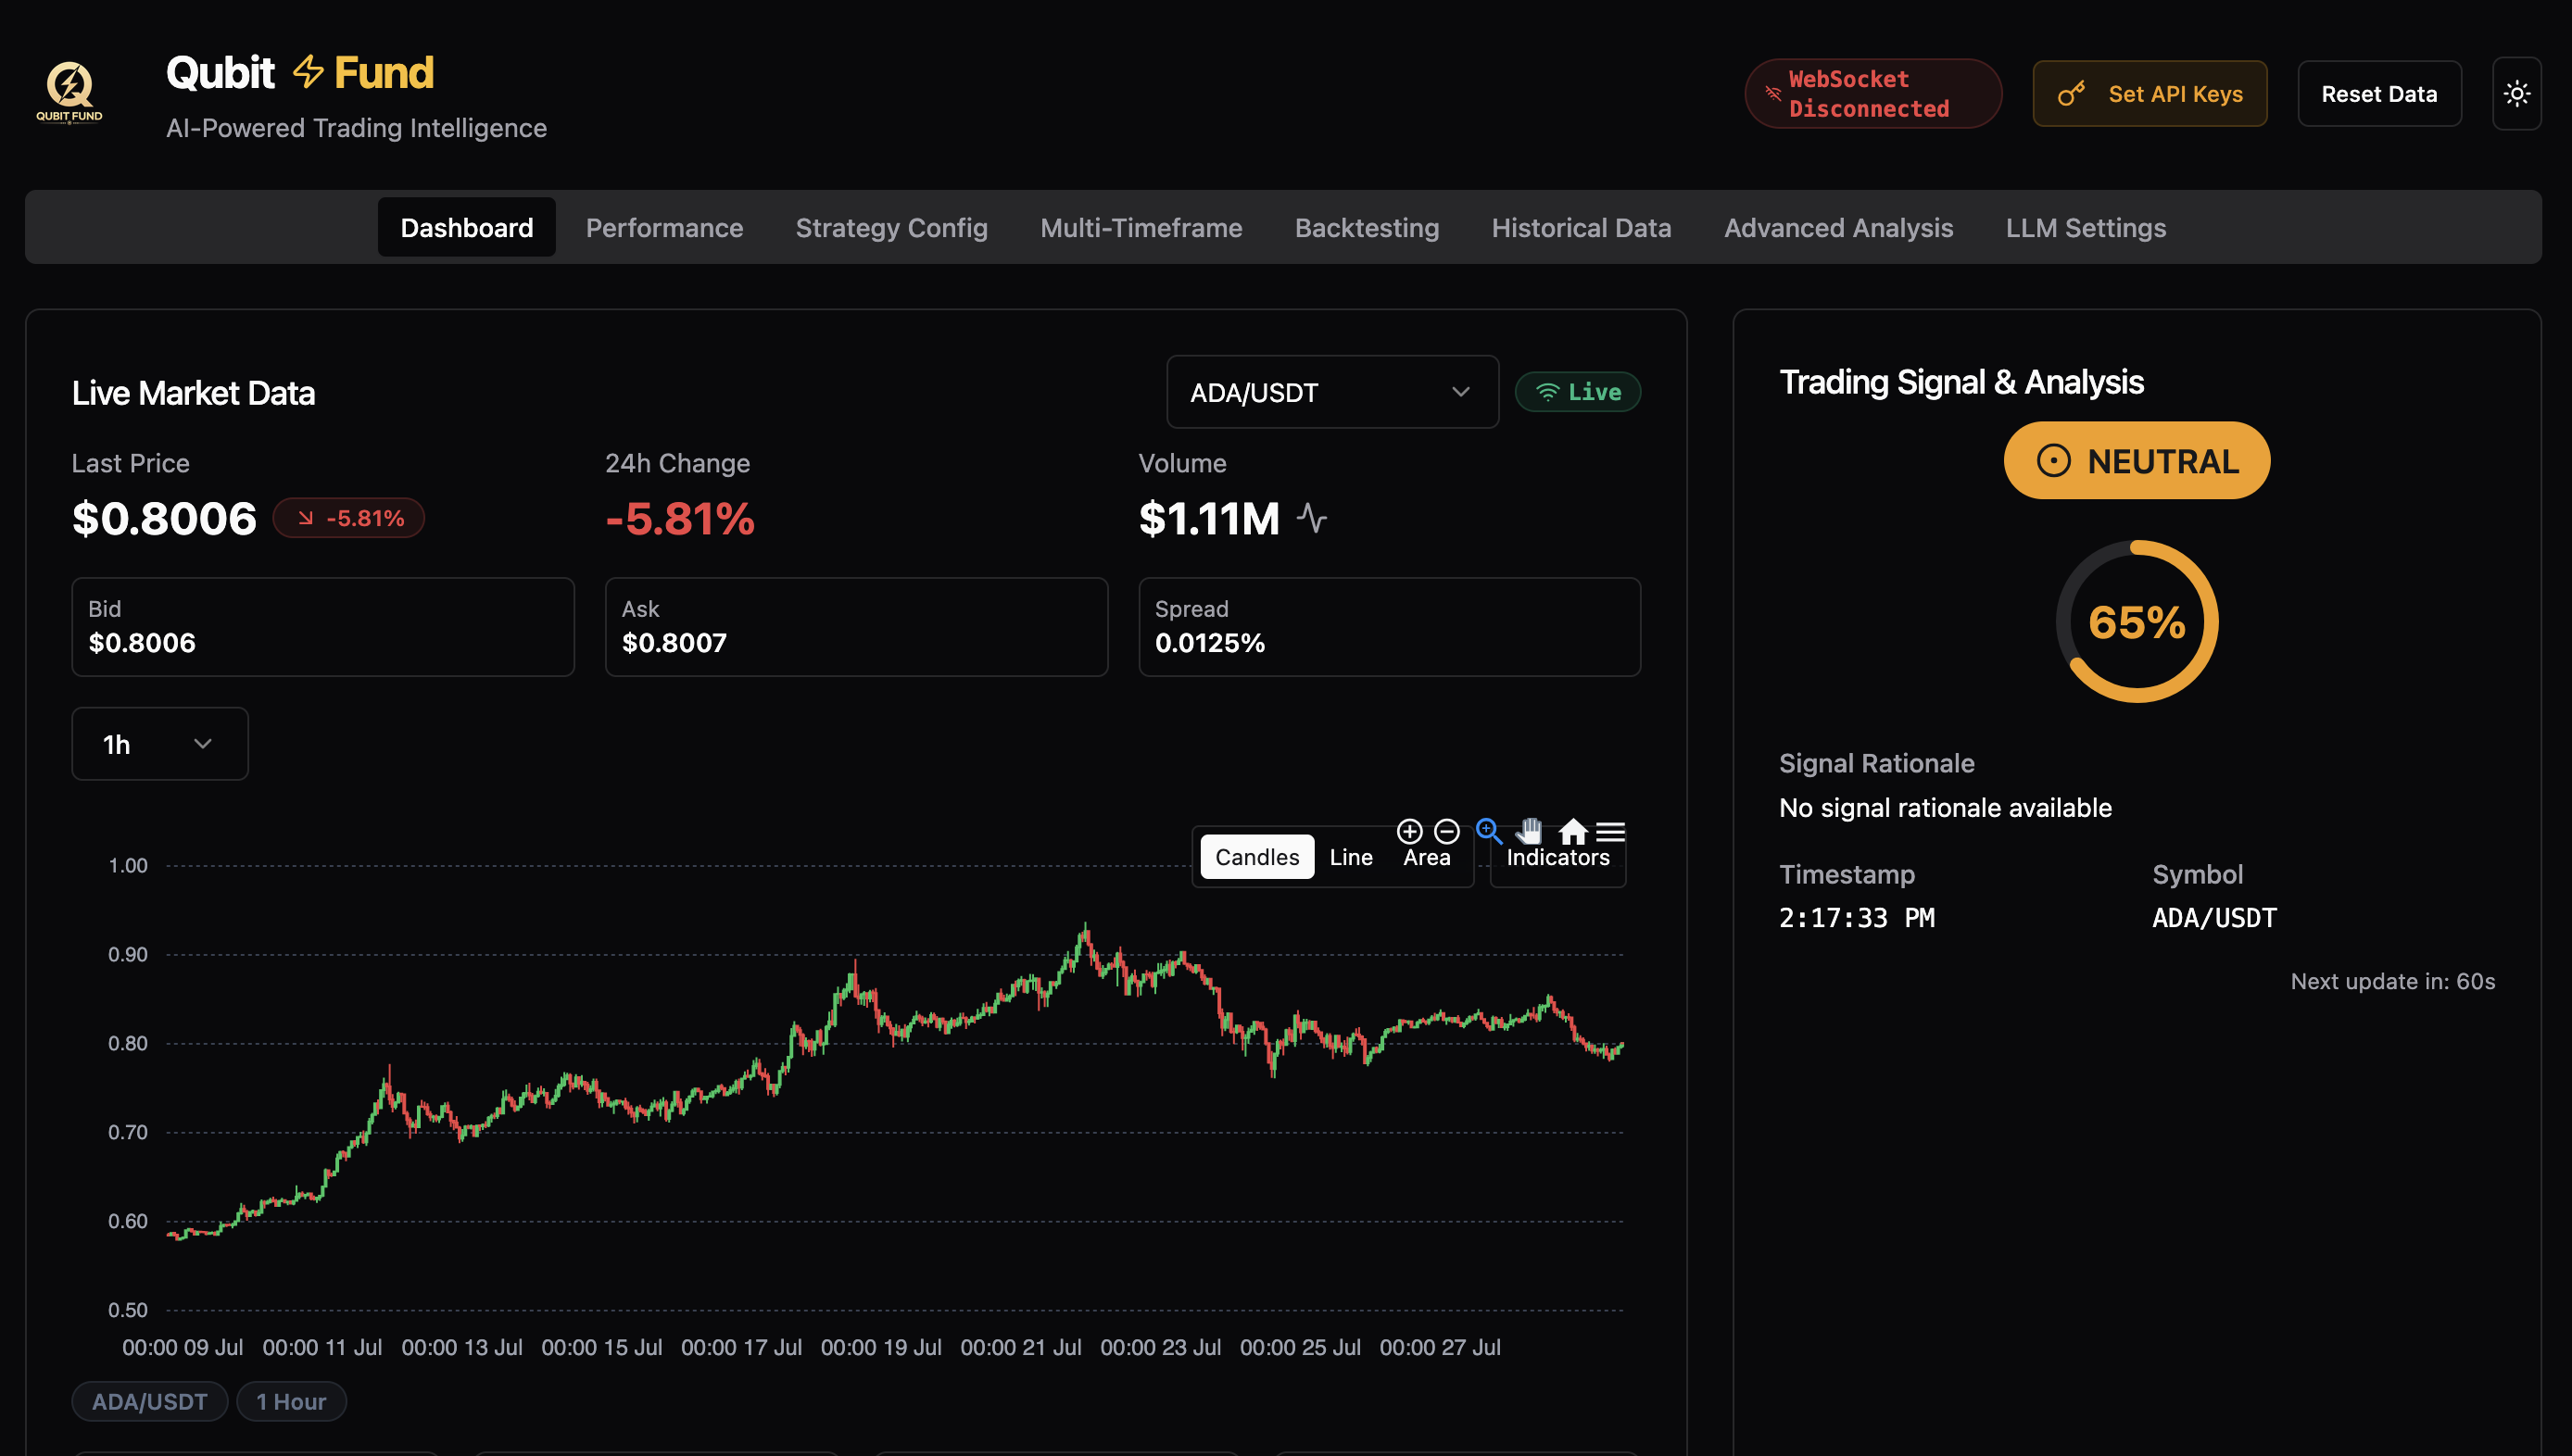Open the hamburger menu on the chart toolbar
Screen dimensions: 2572x1456
click(1611, 831)
